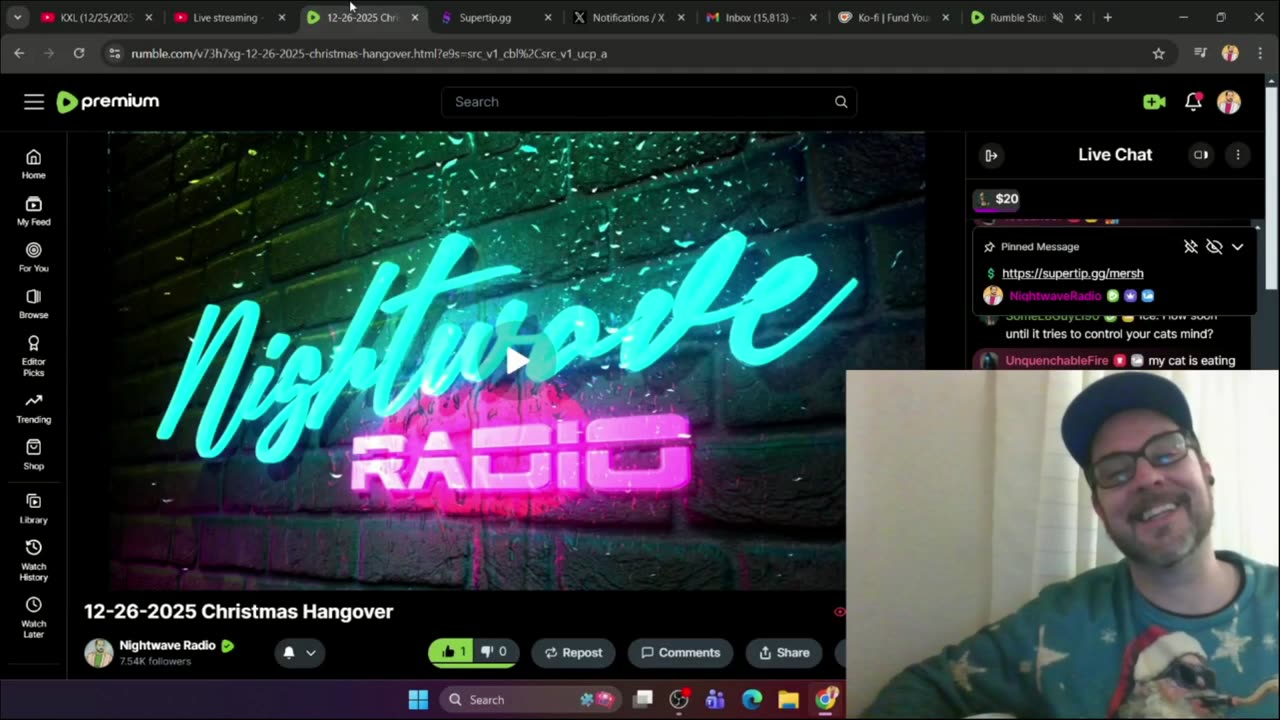This screenshot has width=1280, height=720.
Task: Click NightwaveRadio username in pinned message
Action: point(1055,296)
